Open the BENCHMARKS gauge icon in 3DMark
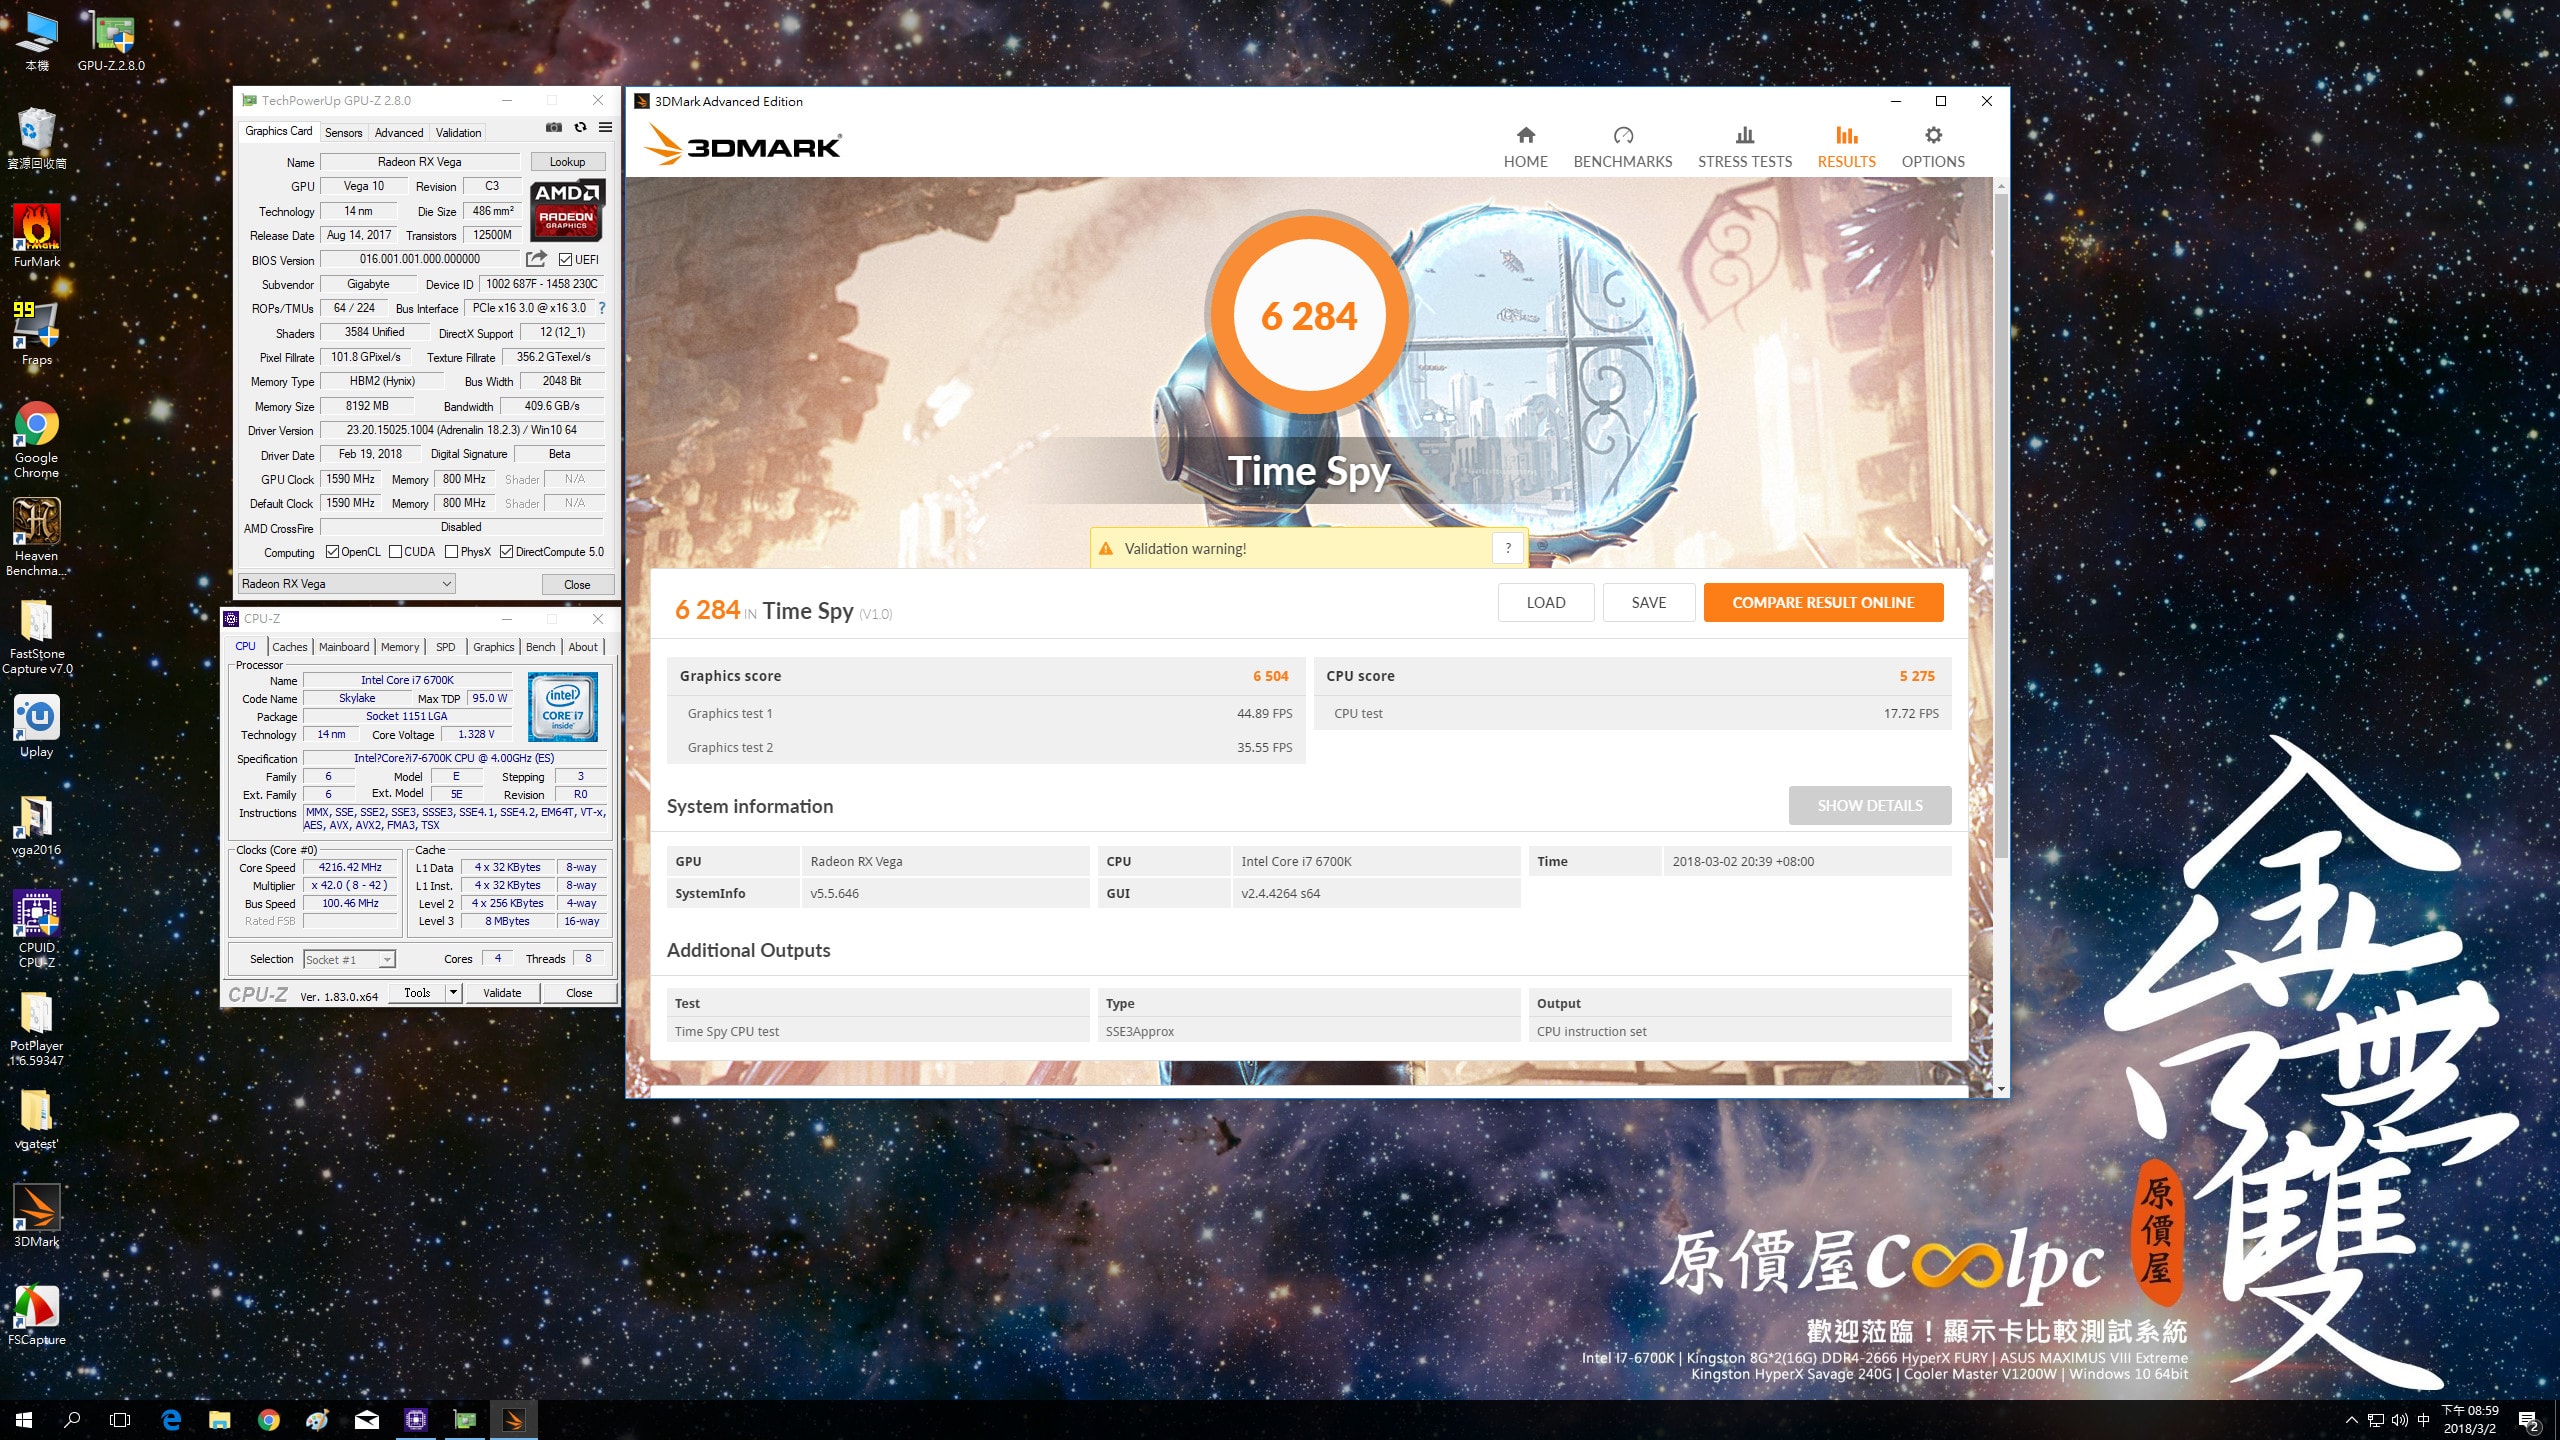Screen dimensions: 2560x1440 pos(1623,135)
